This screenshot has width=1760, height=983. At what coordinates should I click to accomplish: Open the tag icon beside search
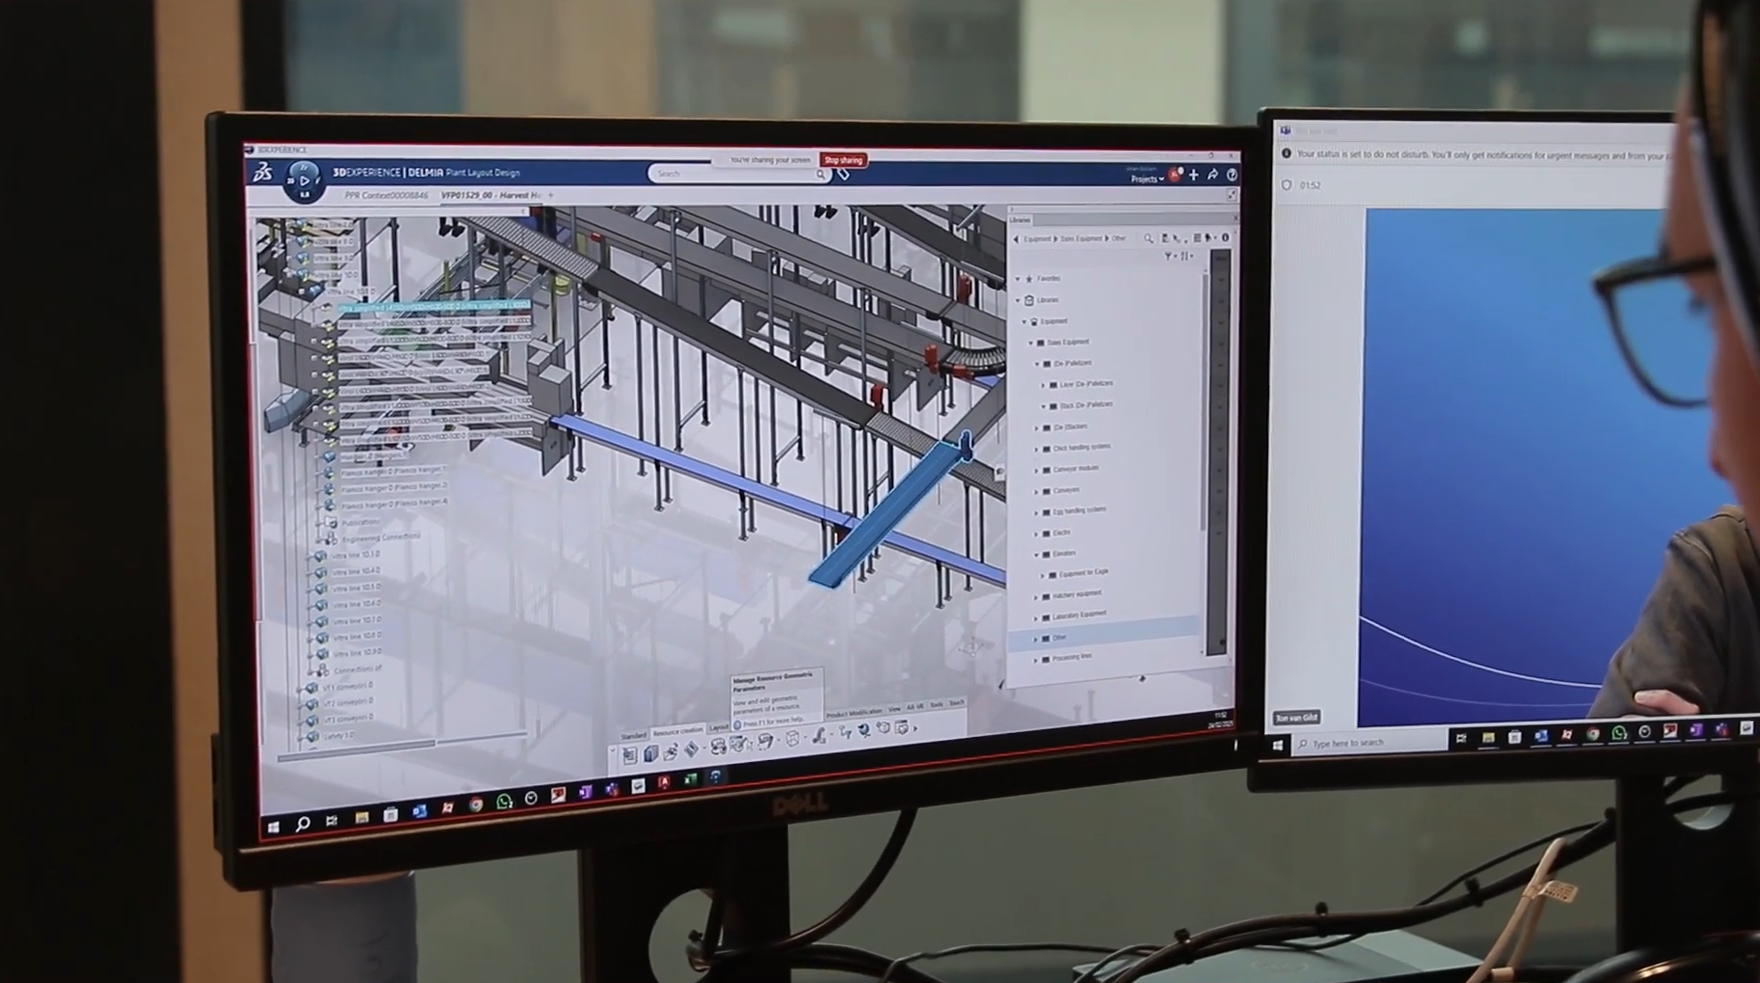843,175
